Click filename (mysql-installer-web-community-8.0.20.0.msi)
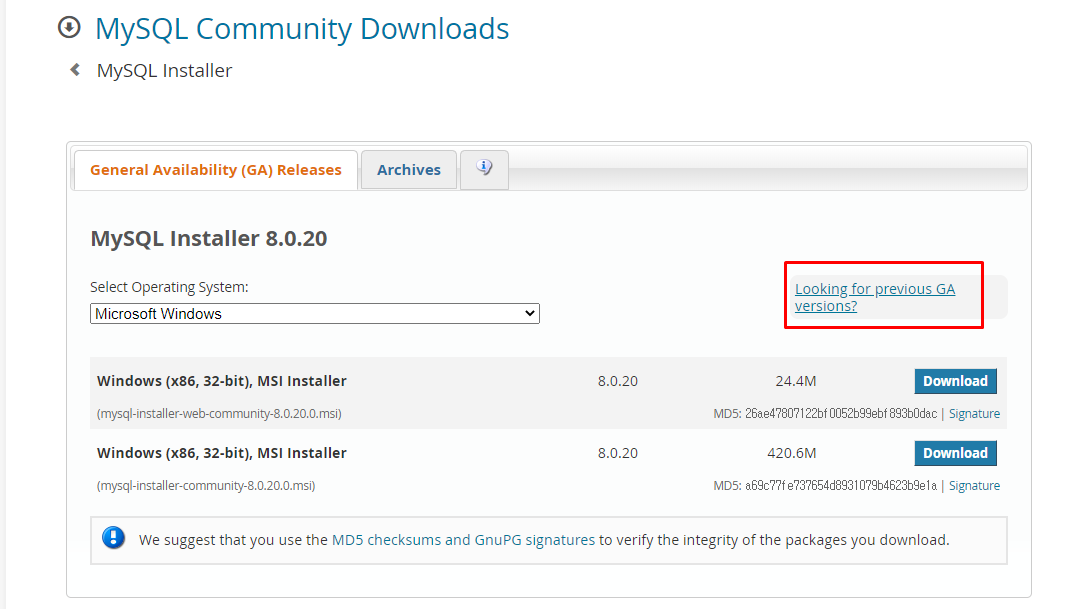Viewport: 1066px width, 609px height. (219, 413)
